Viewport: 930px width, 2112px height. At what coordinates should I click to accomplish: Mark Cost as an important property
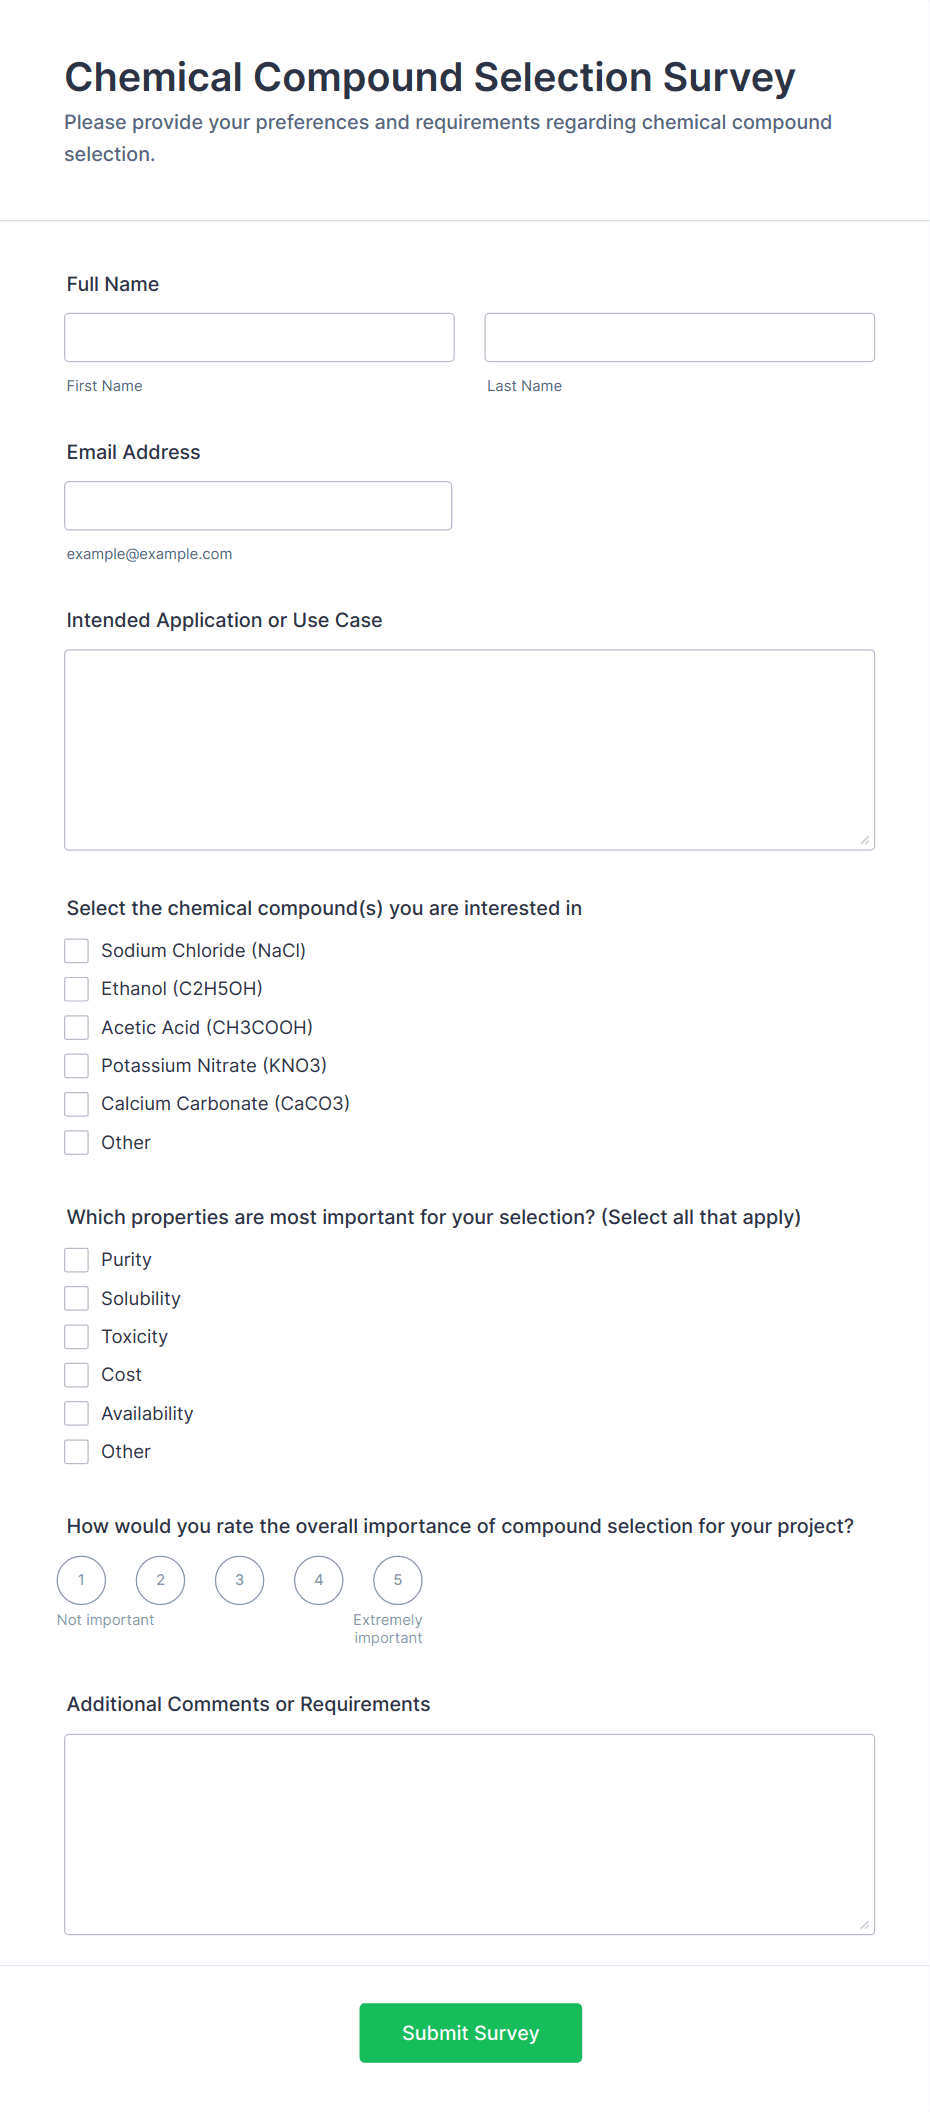pos(76,1374)
